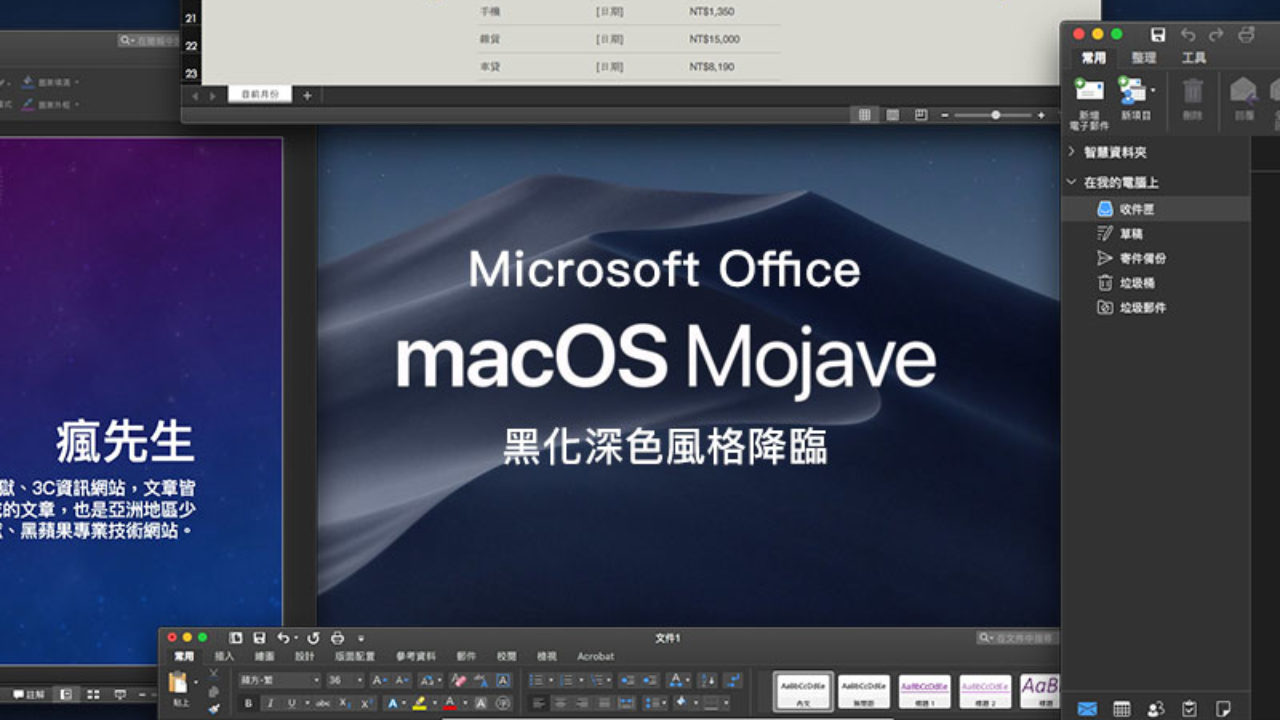Zoom out with Excel minus button
The height and width of the screenshot is (720, 1280).
[x=945, y=115]
